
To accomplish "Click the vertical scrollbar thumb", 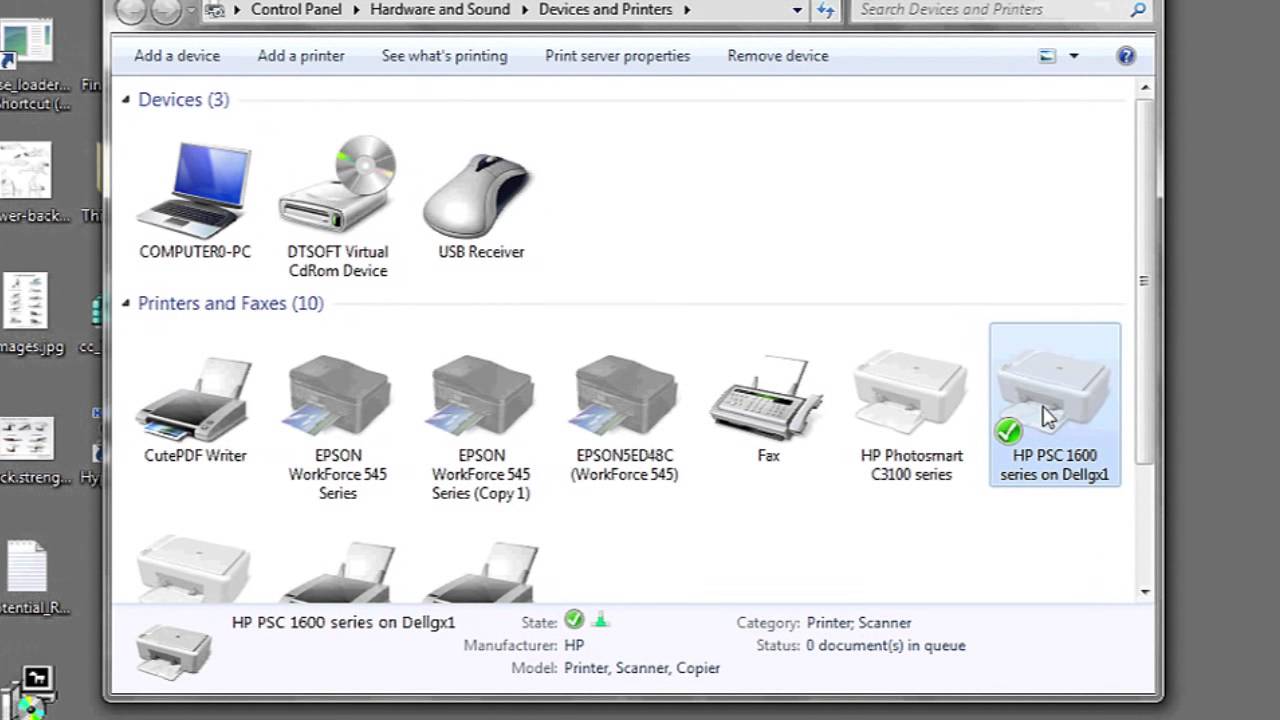I will pyautogui.click(x=1146, y=282).
